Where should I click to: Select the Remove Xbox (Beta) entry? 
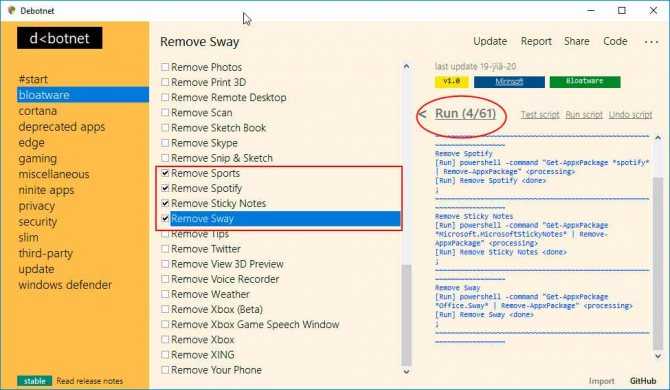(217, 309)
